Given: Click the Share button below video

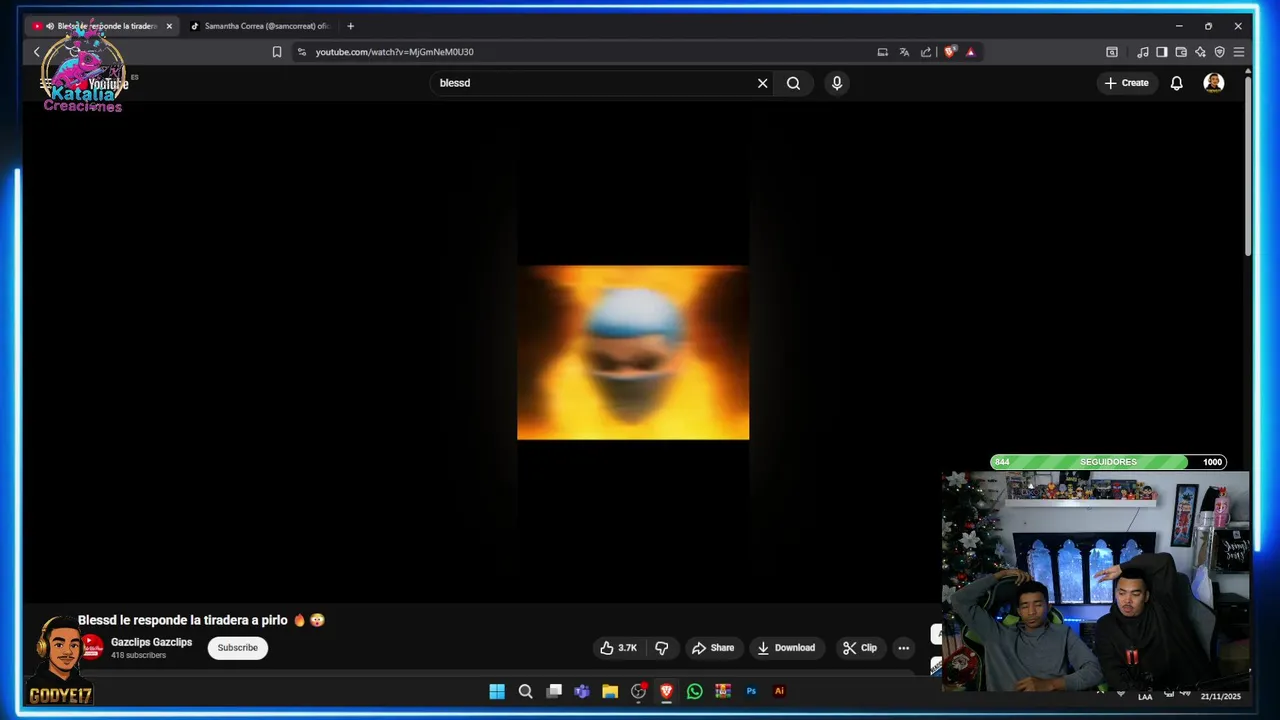Looking at the screenshot, I should (x=713, y=648).
